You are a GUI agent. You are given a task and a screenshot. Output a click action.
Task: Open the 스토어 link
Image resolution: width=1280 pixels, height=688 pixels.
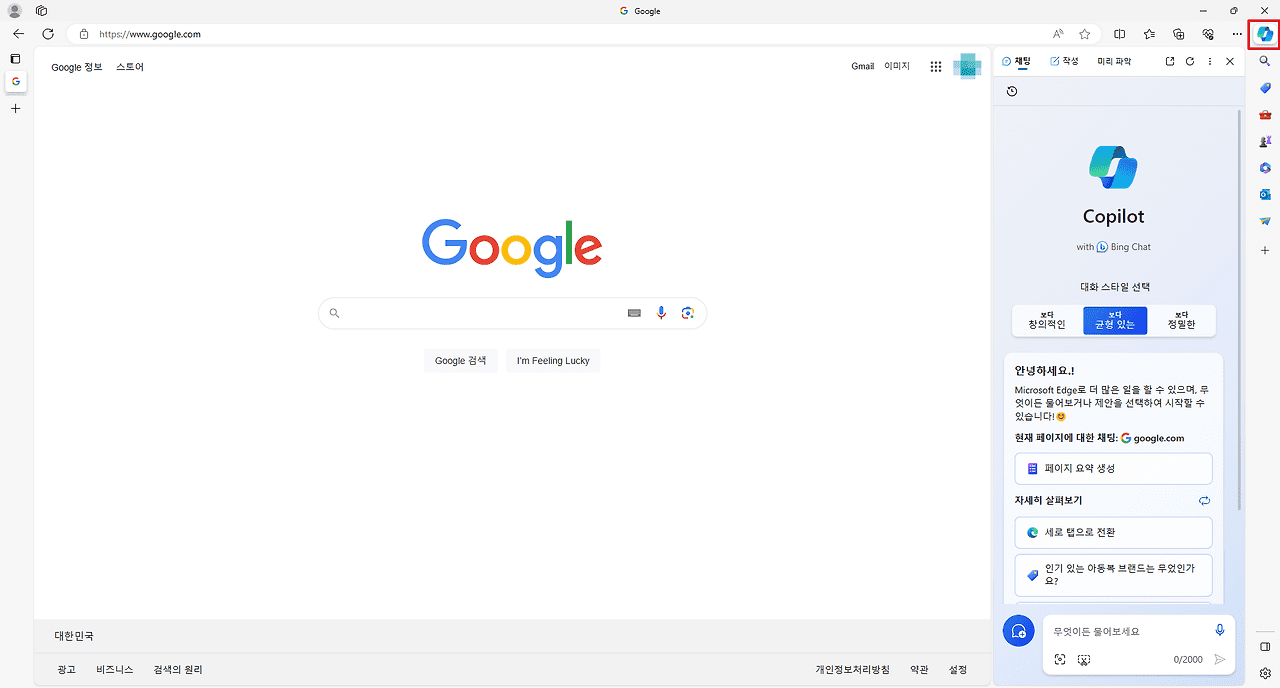130,67
